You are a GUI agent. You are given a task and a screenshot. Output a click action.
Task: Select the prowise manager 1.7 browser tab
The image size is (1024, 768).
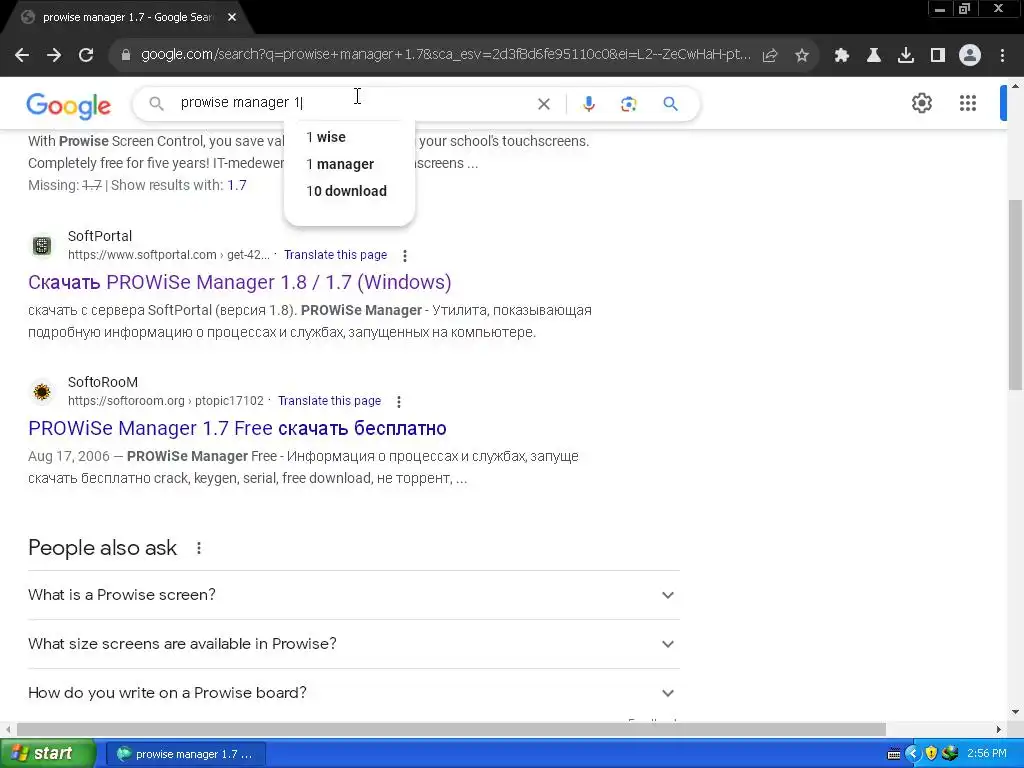click(127, 18)
